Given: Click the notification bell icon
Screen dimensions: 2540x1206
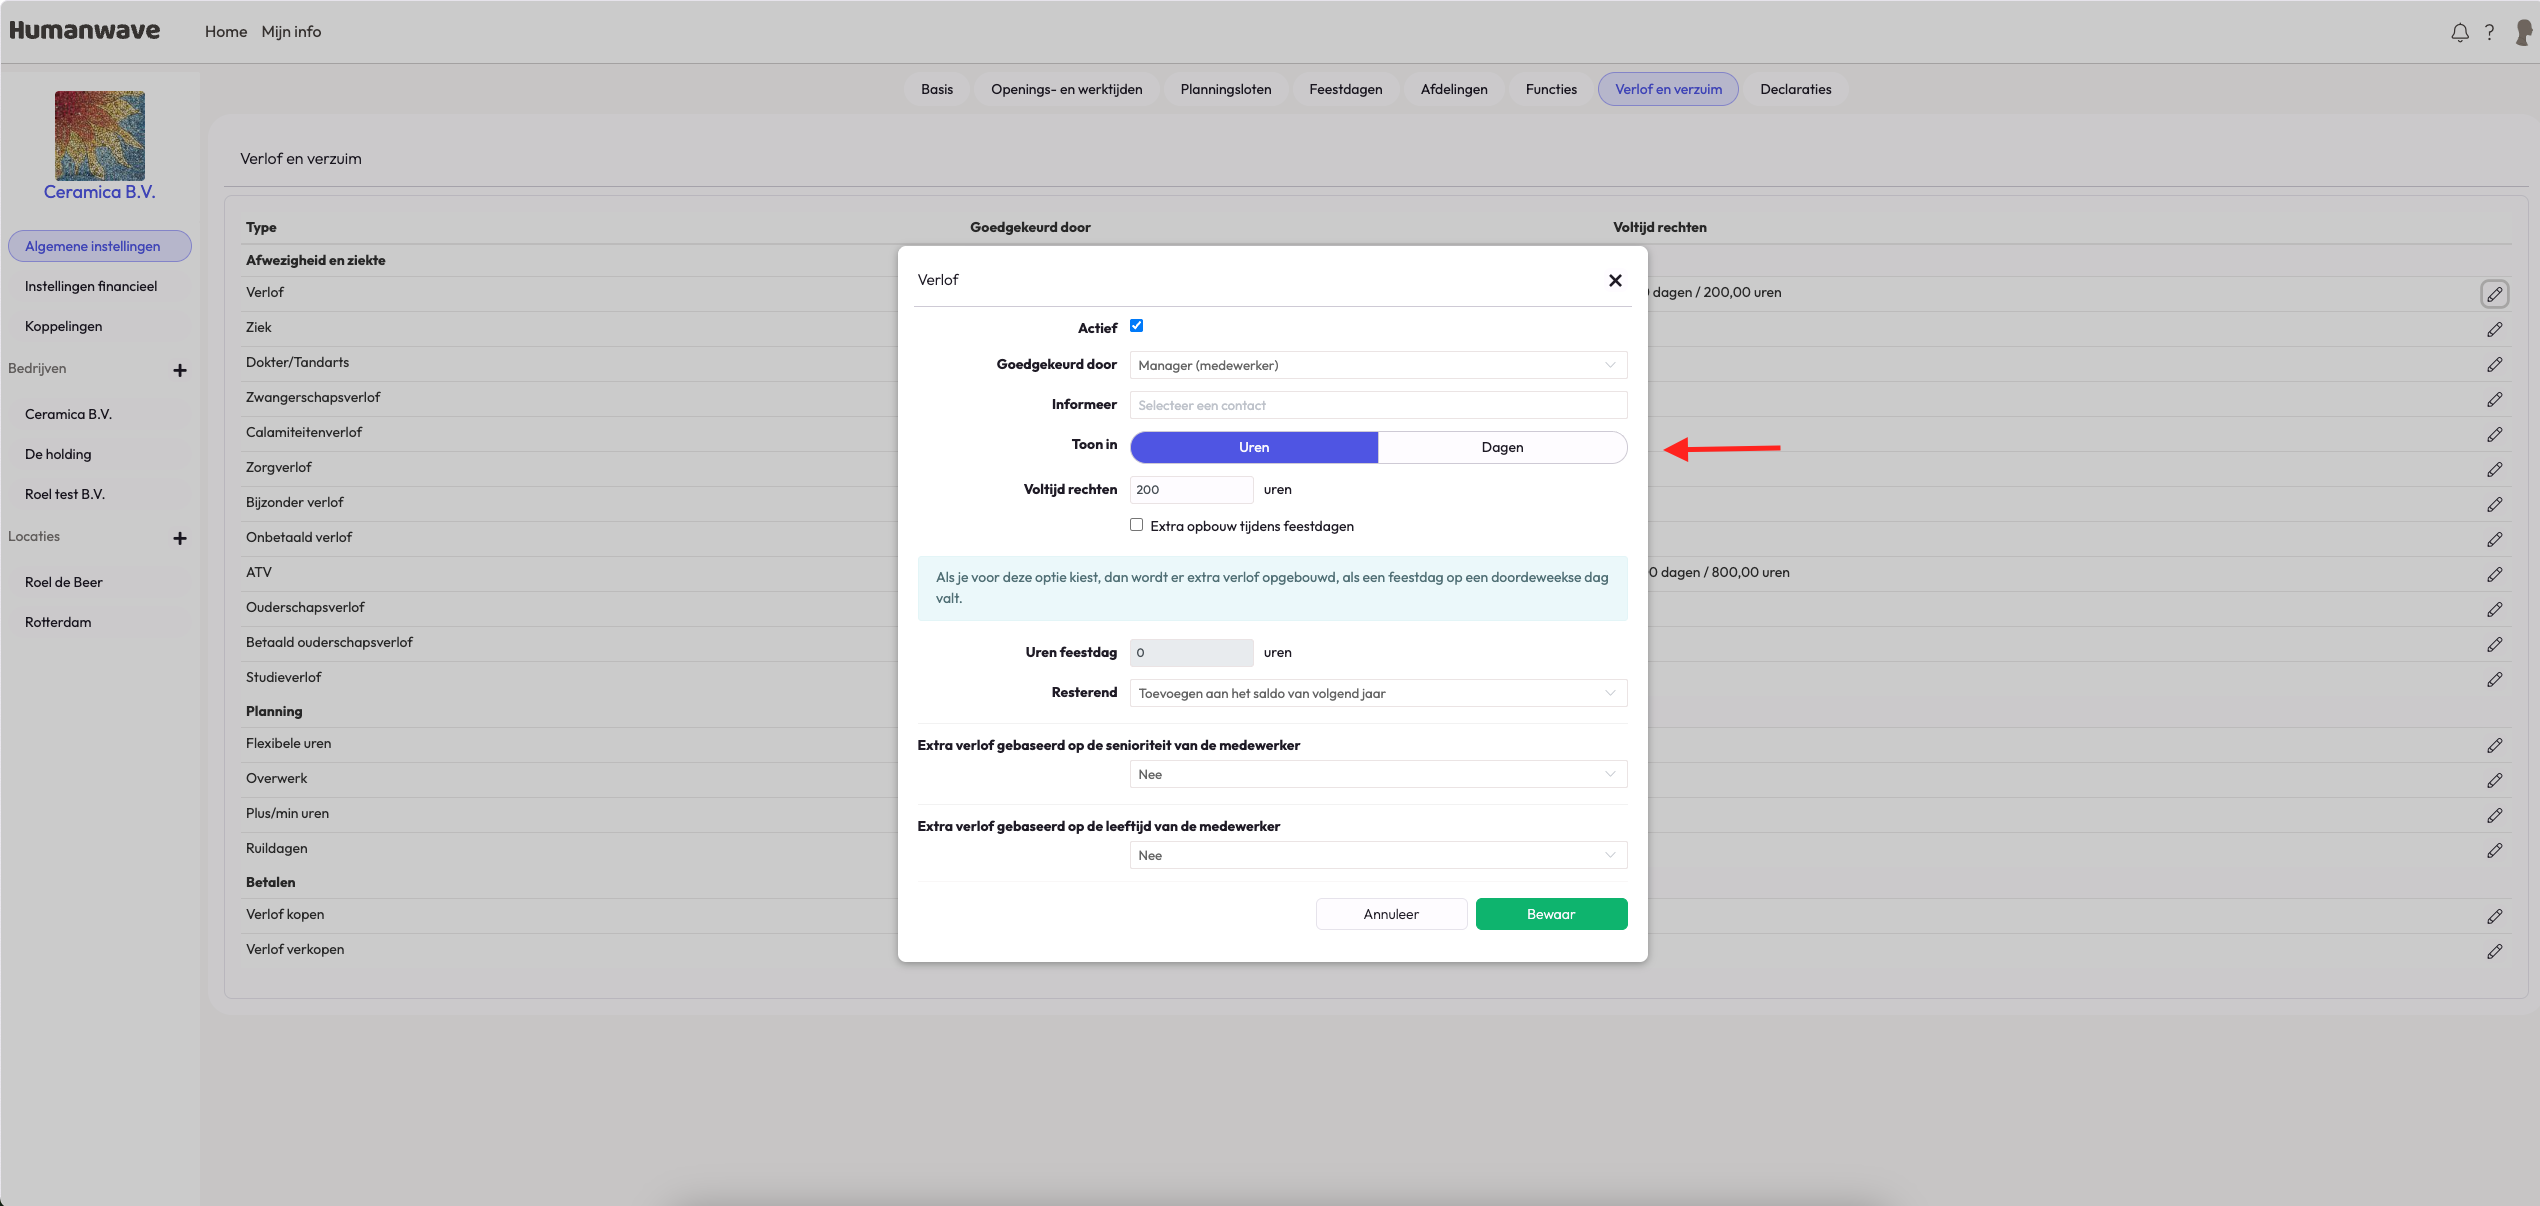Looking at the screenshot, I should (x=2459, y=32).
